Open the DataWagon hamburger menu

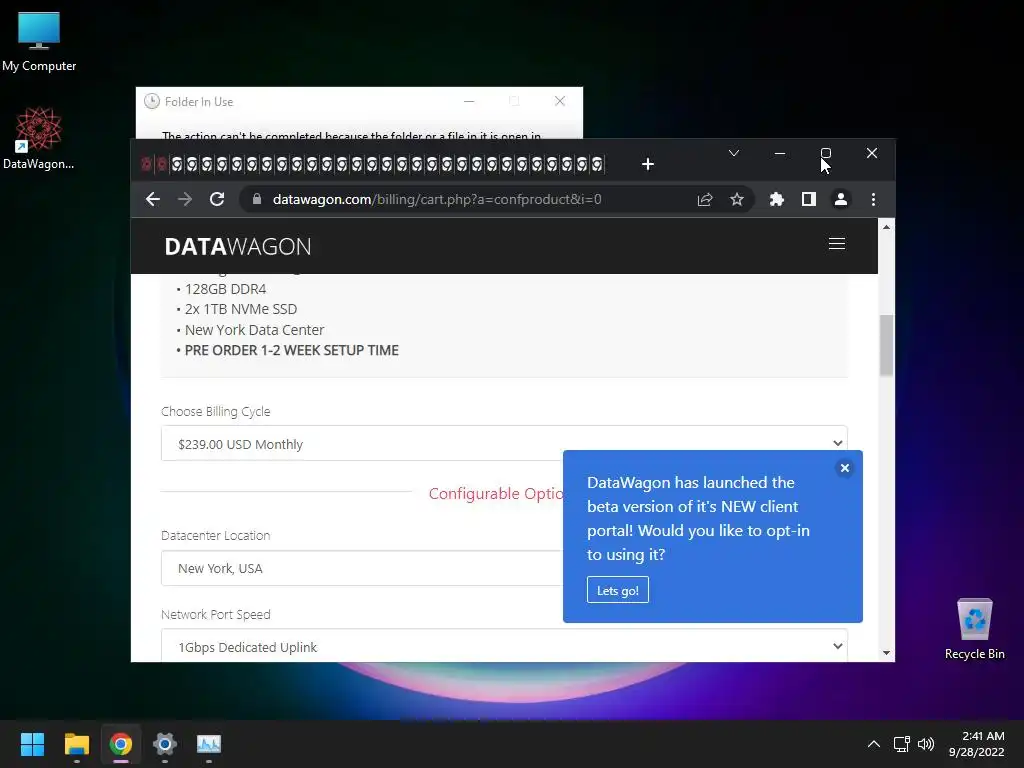pos(837,244)
